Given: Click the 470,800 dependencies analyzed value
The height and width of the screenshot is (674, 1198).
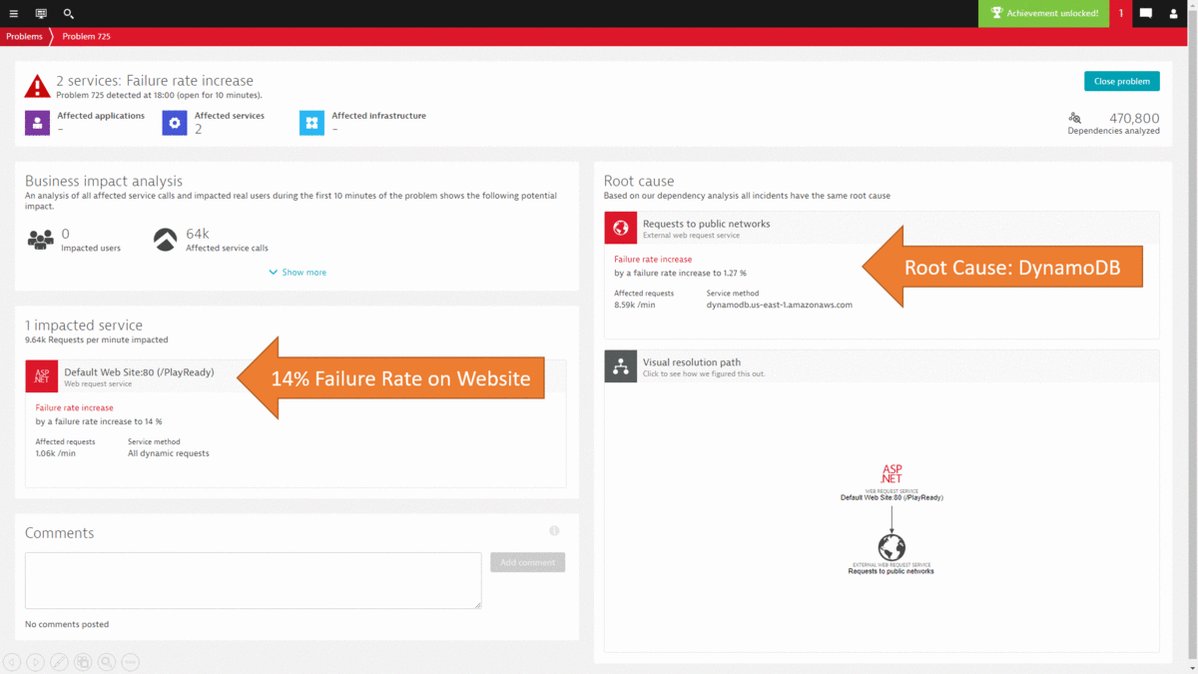Looking at the screenshot, I should click(1134, 118).
